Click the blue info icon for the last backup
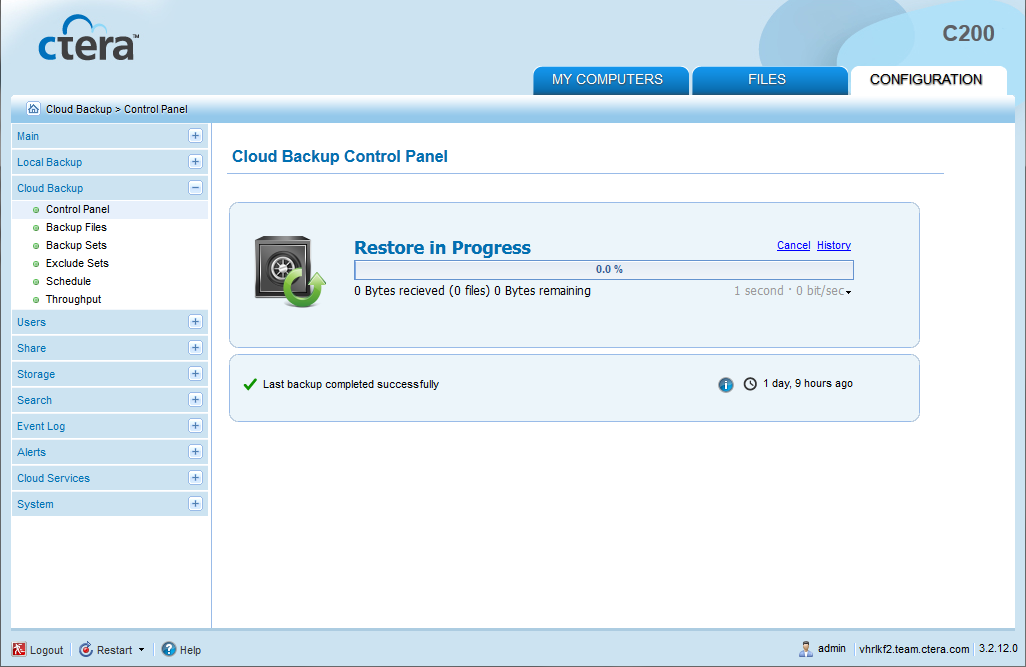 click(726, 385)
